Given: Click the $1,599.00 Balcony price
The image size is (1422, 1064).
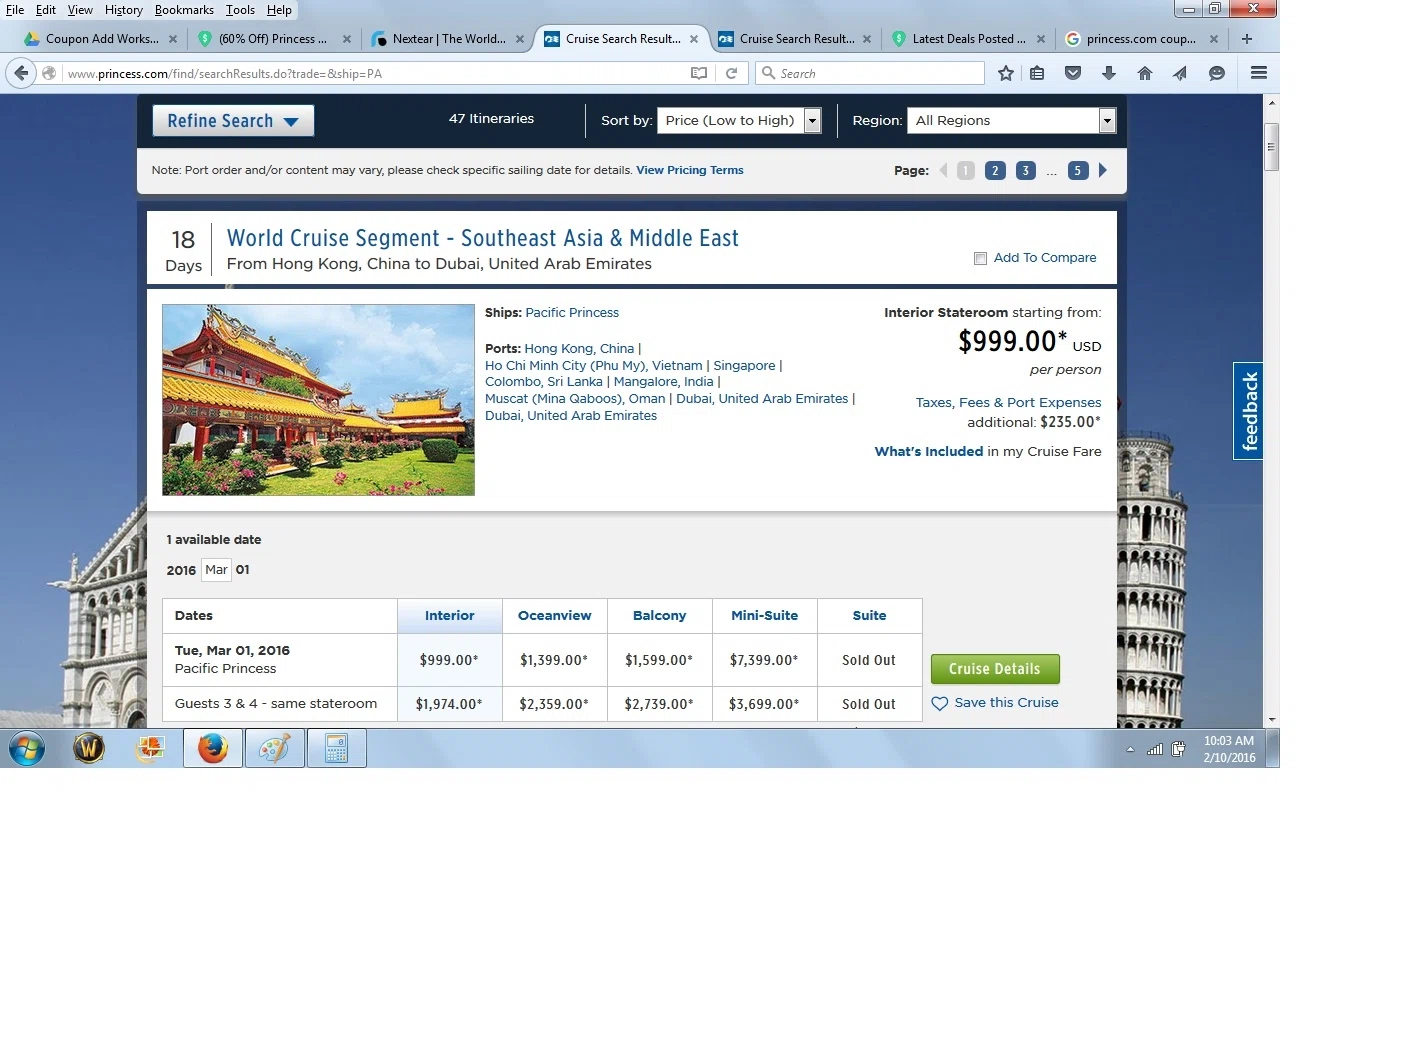Looking at the screenshot, I should [659, 660].
